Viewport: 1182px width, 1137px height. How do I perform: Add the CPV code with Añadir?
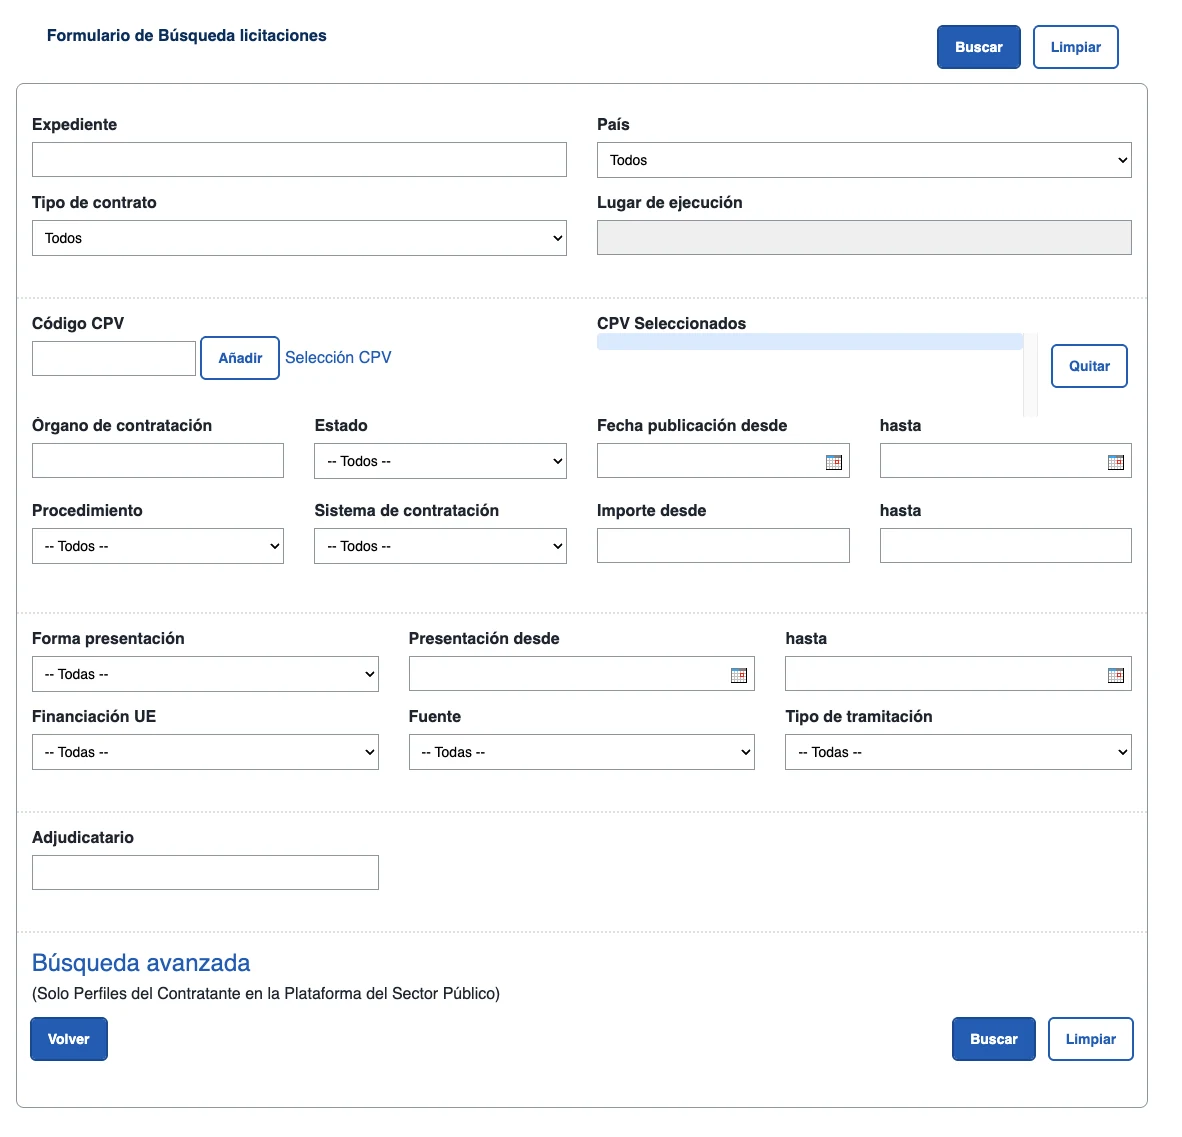click(x=240, y=358)
